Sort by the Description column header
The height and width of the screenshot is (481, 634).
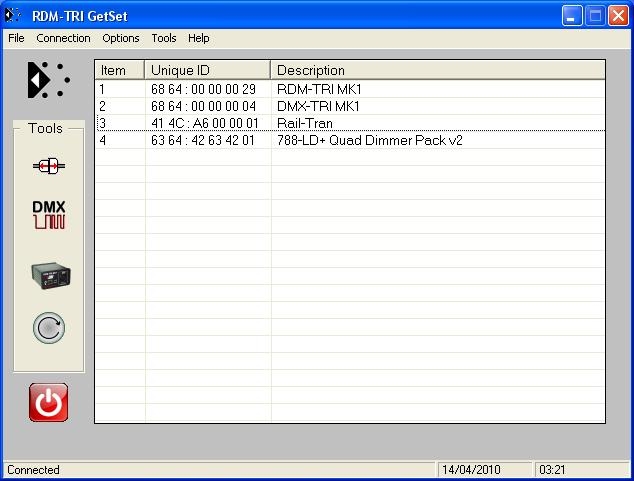pos(438,70)
